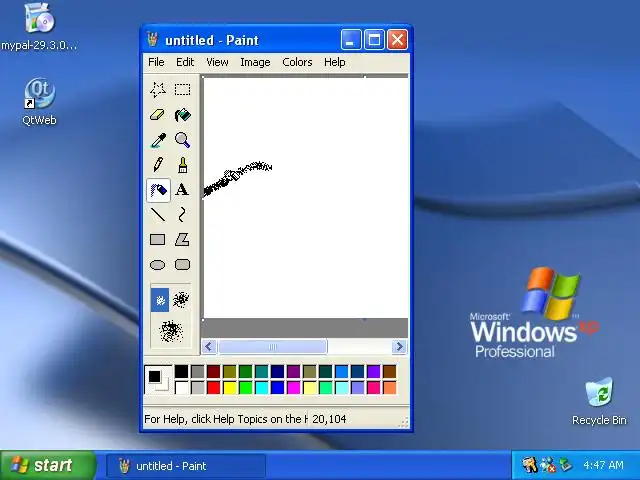Choose the navy blue palette swatch

[x=278, y=371]
